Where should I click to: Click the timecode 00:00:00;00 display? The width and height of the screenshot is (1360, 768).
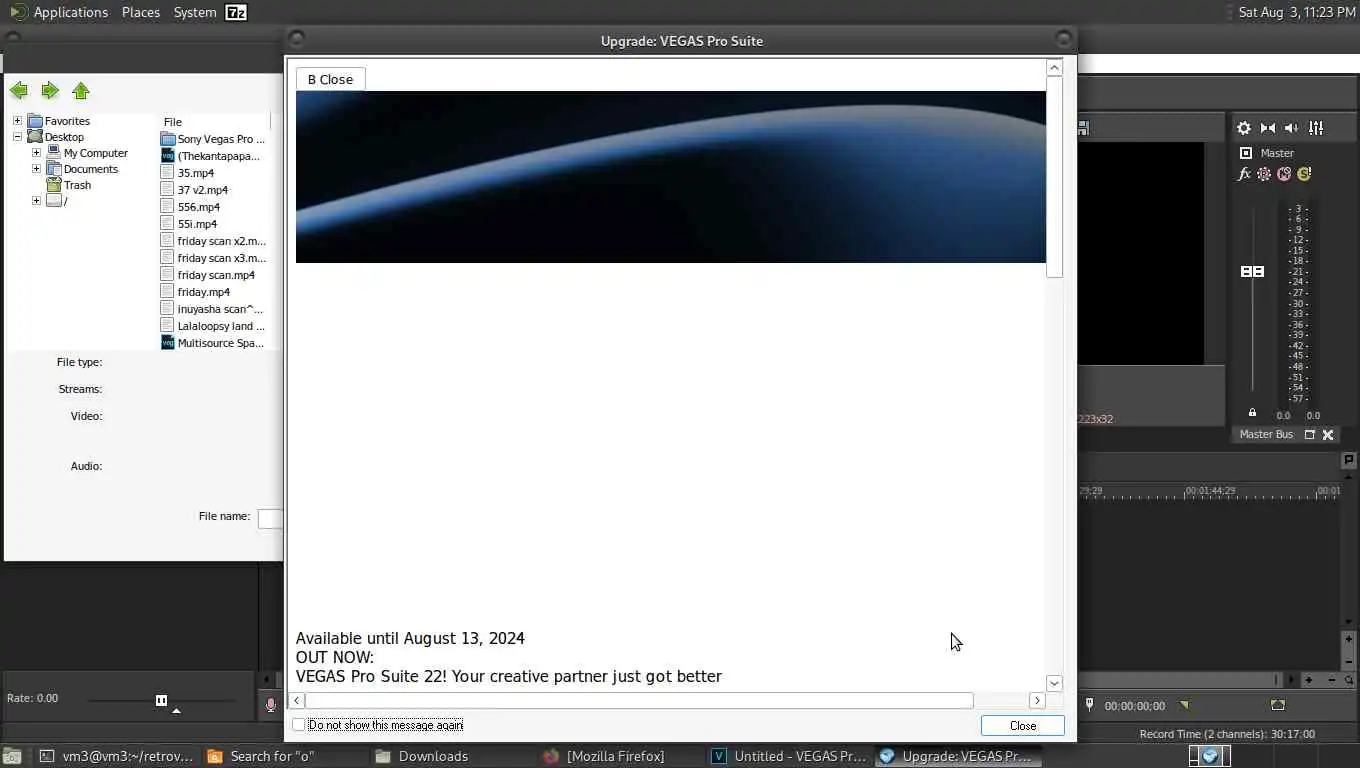[x=1135, y=706]
